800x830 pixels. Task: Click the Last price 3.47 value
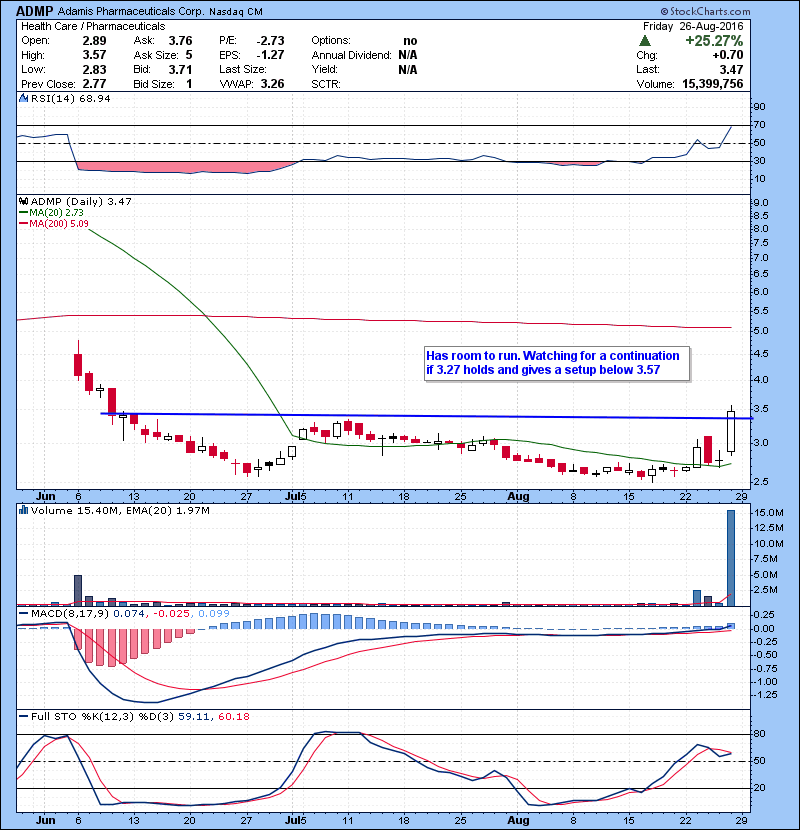(x=731, y=69)
